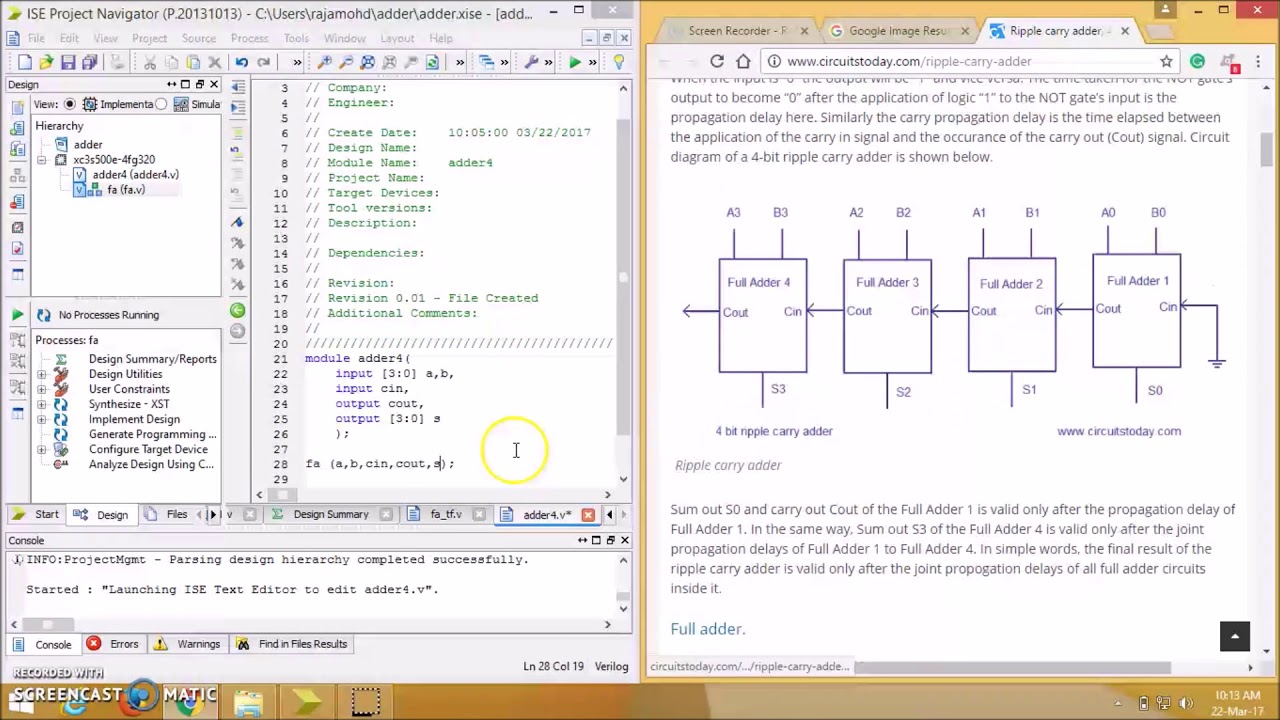This screenshot has height=720, width=1280.
Task: Switch to the Files panel tab
Action: point(166,514)
